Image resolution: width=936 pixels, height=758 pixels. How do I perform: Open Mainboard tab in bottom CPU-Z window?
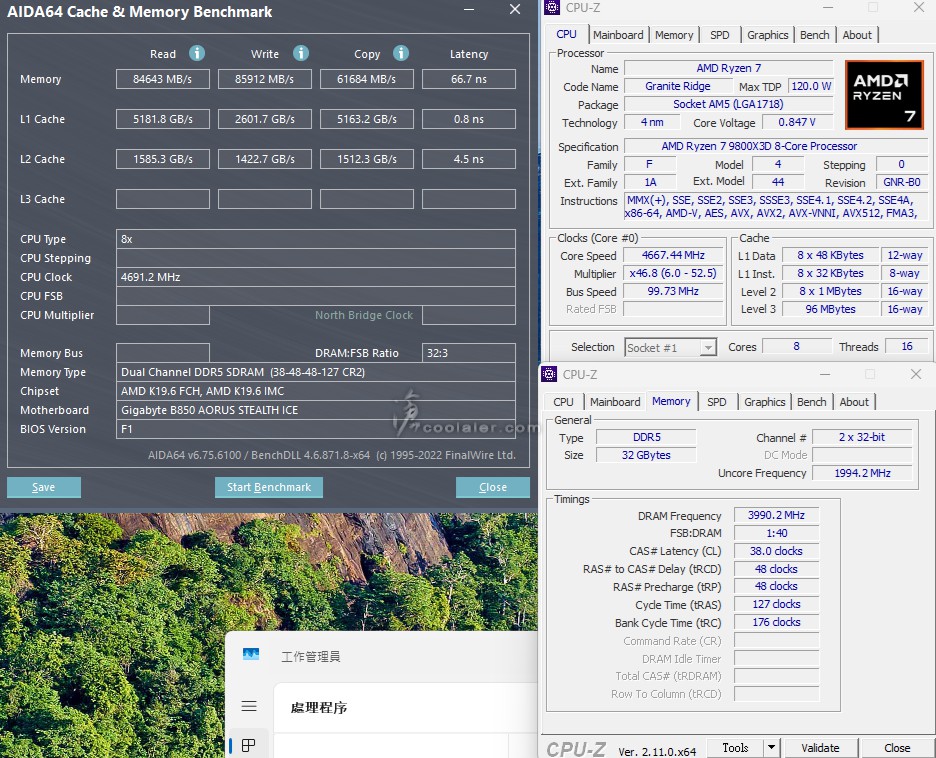tap(615, 402)
